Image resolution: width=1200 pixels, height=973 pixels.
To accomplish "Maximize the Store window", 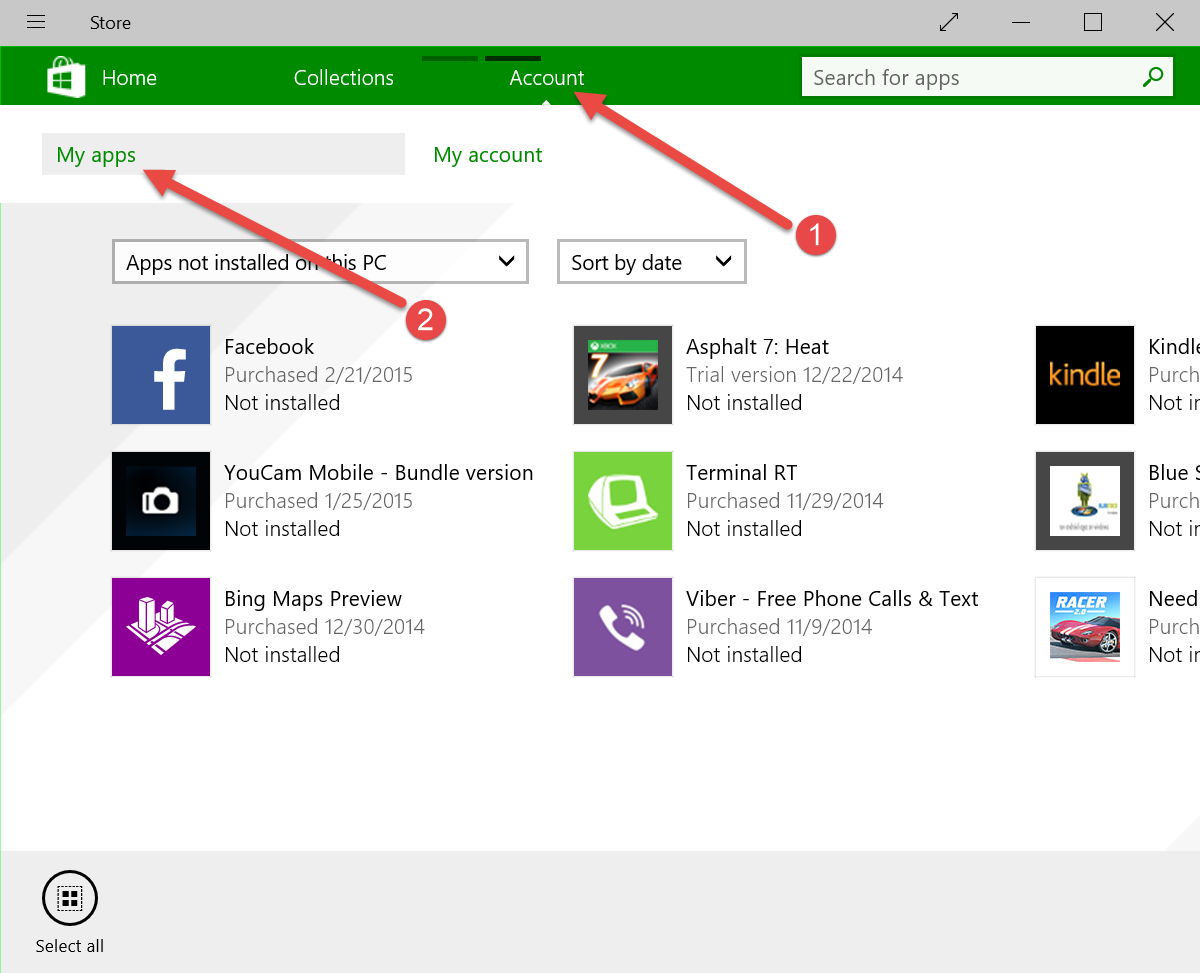I will 1093,22.
